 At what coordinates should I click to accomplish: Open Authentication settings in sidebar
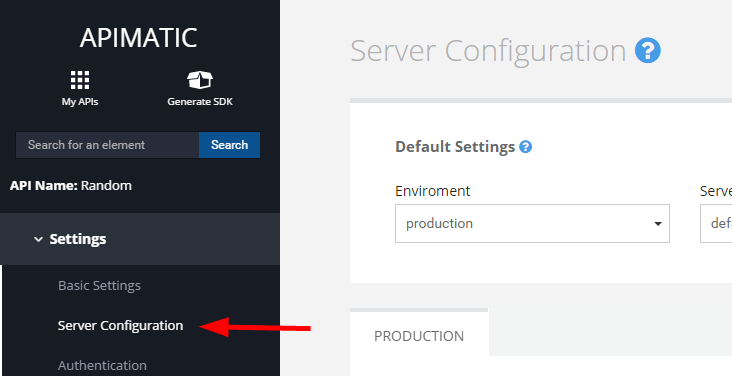pyautogui.click(x=102, y=365)
